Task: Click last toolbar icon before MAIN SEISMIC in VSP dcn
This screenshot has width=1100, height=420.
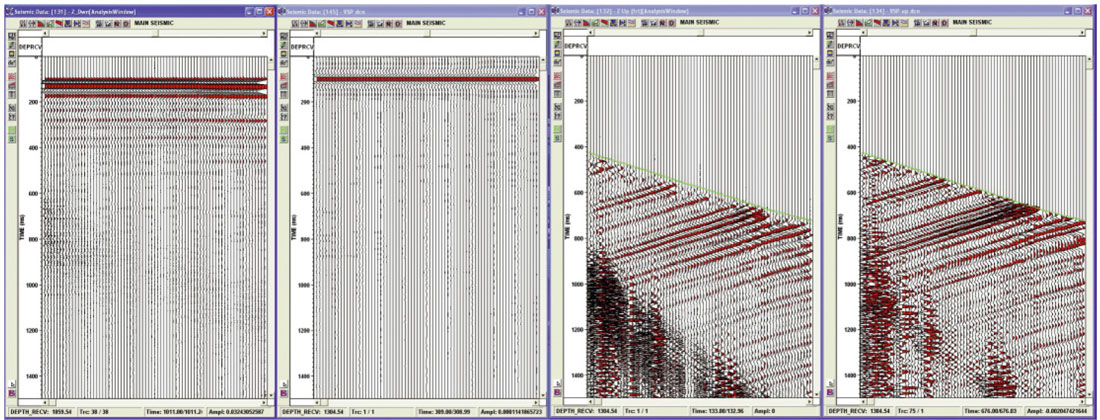Action: 400,22
